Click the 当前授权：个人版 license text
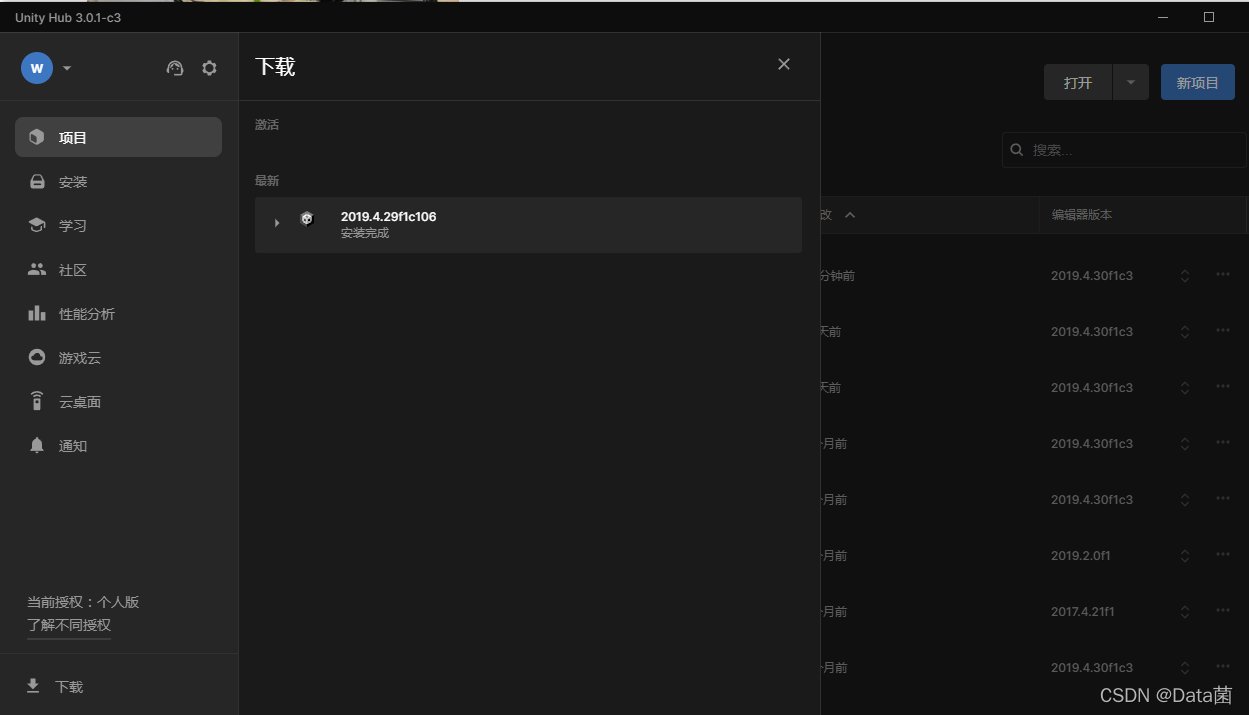1249x715 pixels. 83,602
